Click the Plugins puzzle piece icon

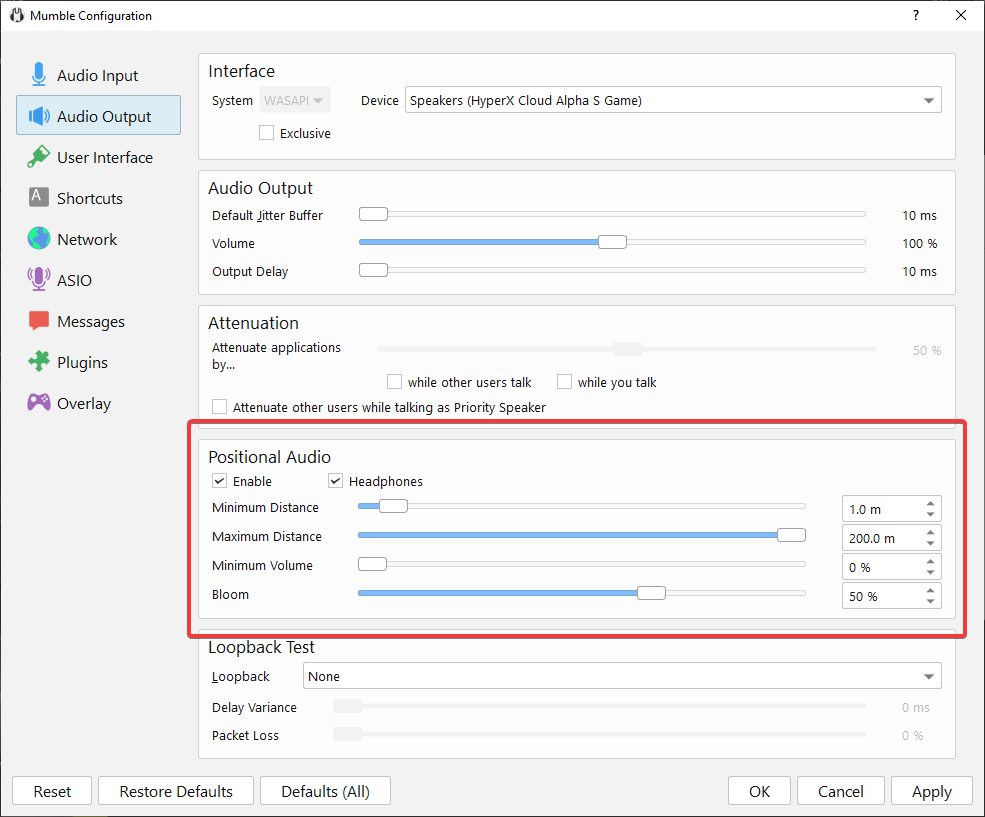click(38, 362)
